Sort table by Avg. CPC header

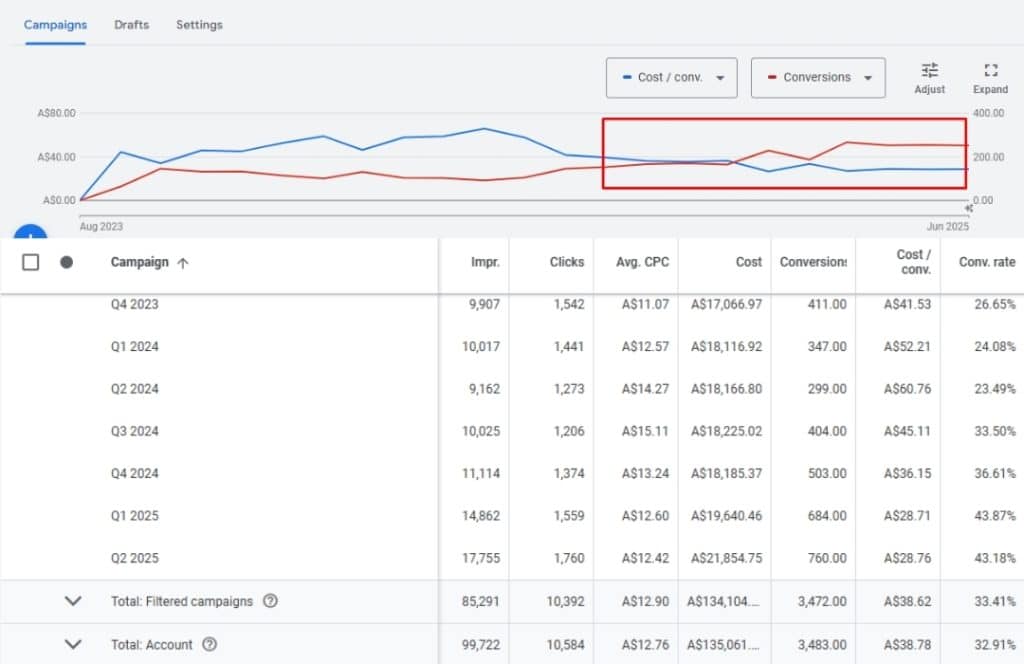click(x=642, y=262)
